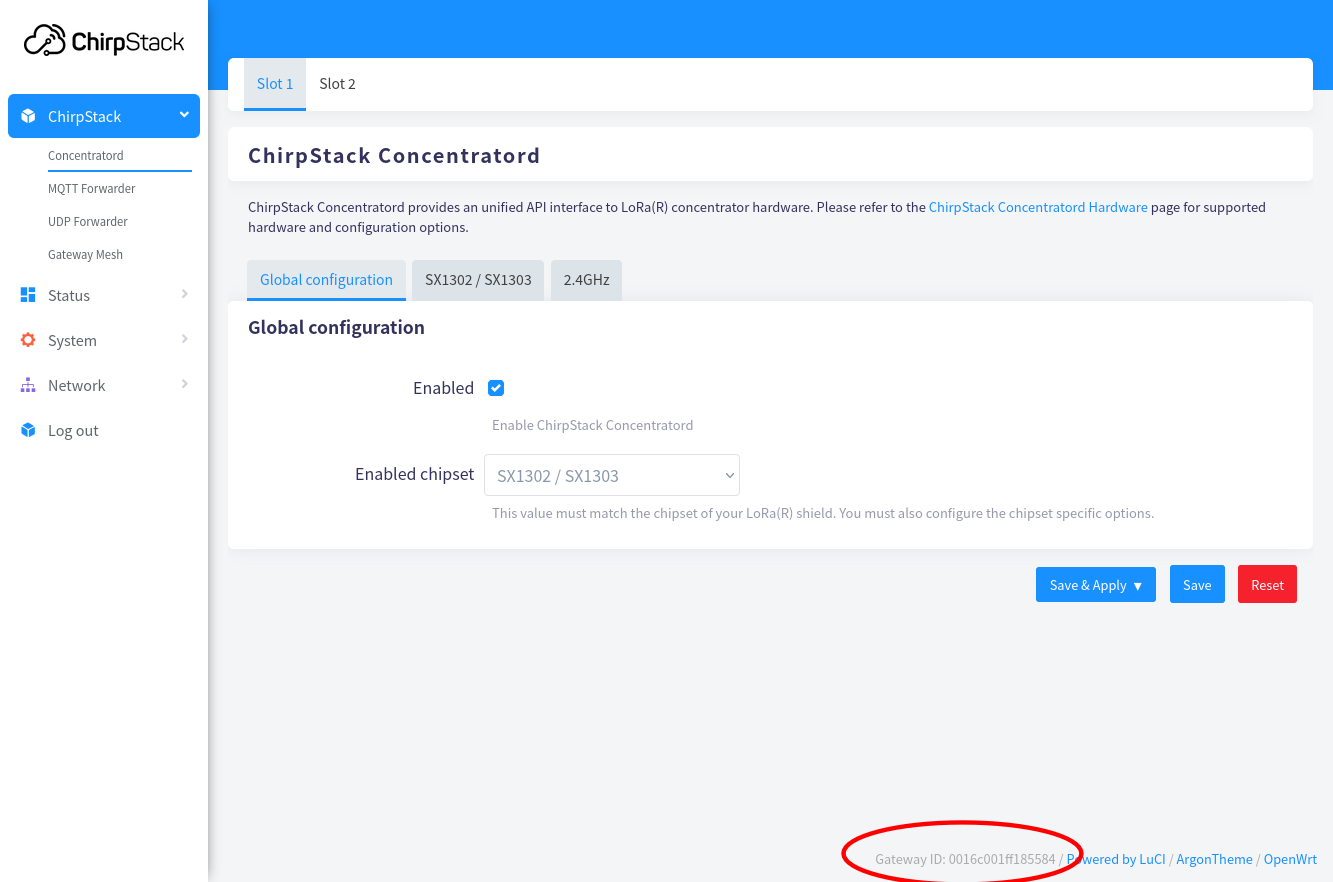Click the Save & Apply button
The height and width of the screenshot is (882, 1333).
click(x=1095, y=585)
